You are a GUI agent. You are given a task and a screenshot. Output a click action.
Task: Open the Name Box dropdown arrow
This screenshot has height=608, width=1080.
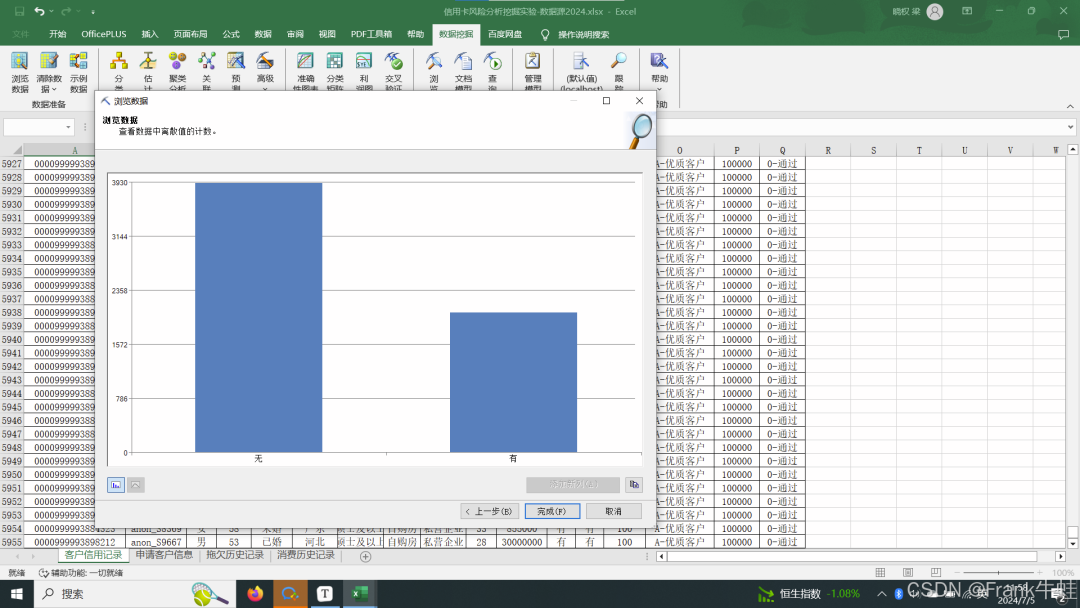tap(69, 127)
